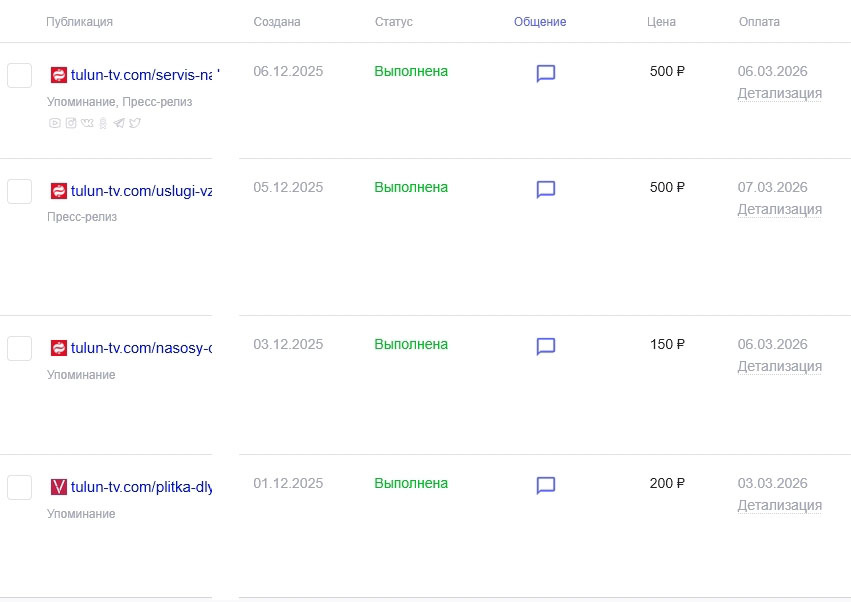Screen dimensions: 851x602
Task: Tick the checkbox for tulun-tv.com/servis-na row
Action: pyautogui.click(x=20, y=75)
